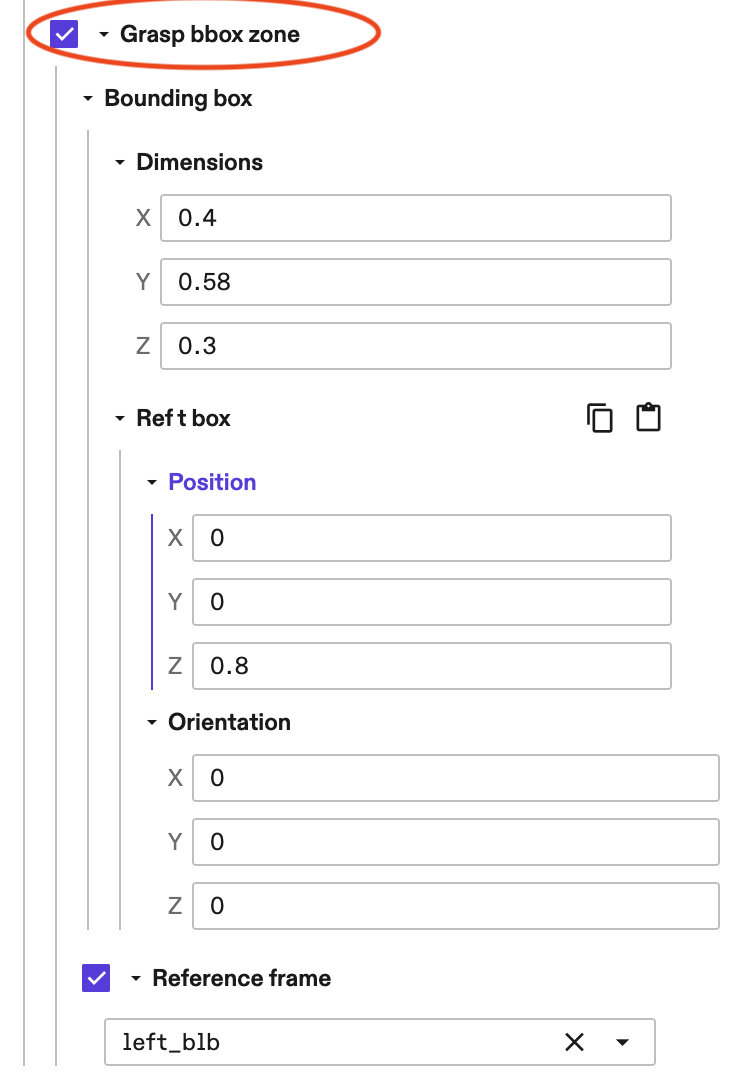Focus the Position X input field
Viewport: 744px width, 1078px height.
[x=431, y=538]
